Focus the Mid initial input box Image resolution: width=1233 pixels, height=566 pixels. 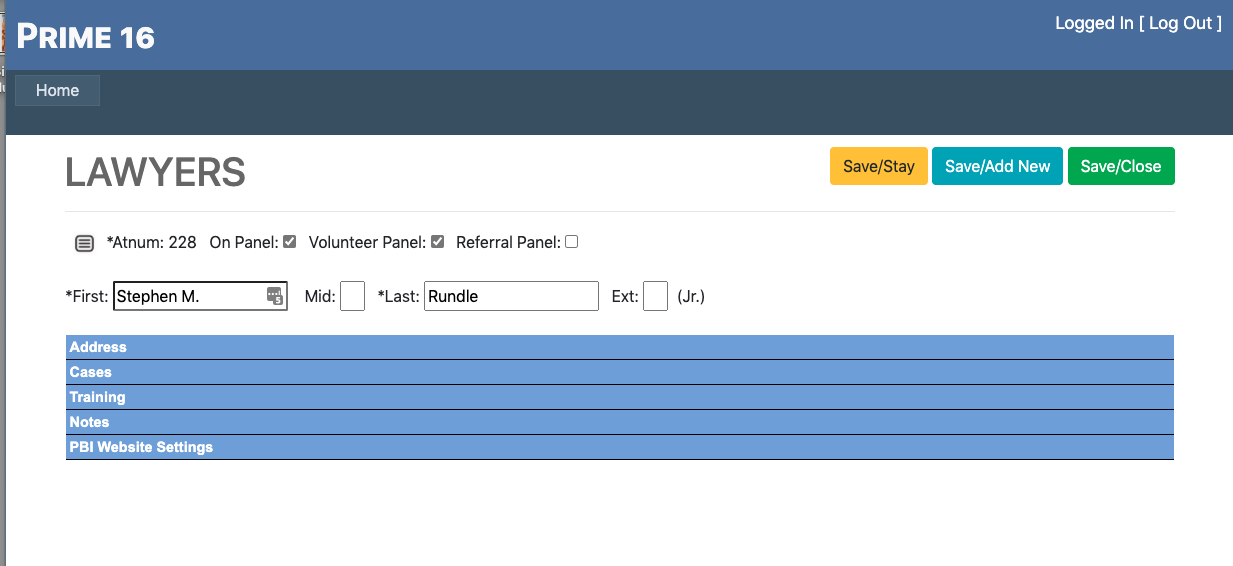point(352,296)
